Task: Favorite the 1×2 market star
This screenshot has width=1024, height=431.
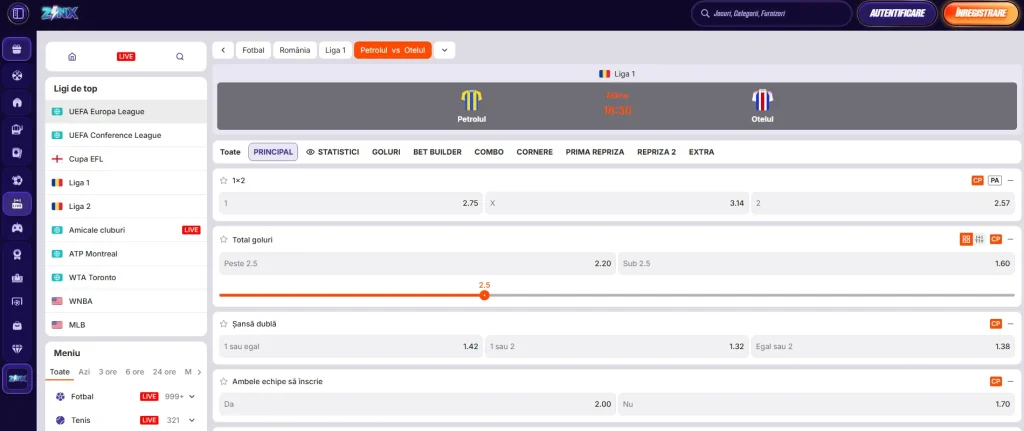Action: (224, 180)
